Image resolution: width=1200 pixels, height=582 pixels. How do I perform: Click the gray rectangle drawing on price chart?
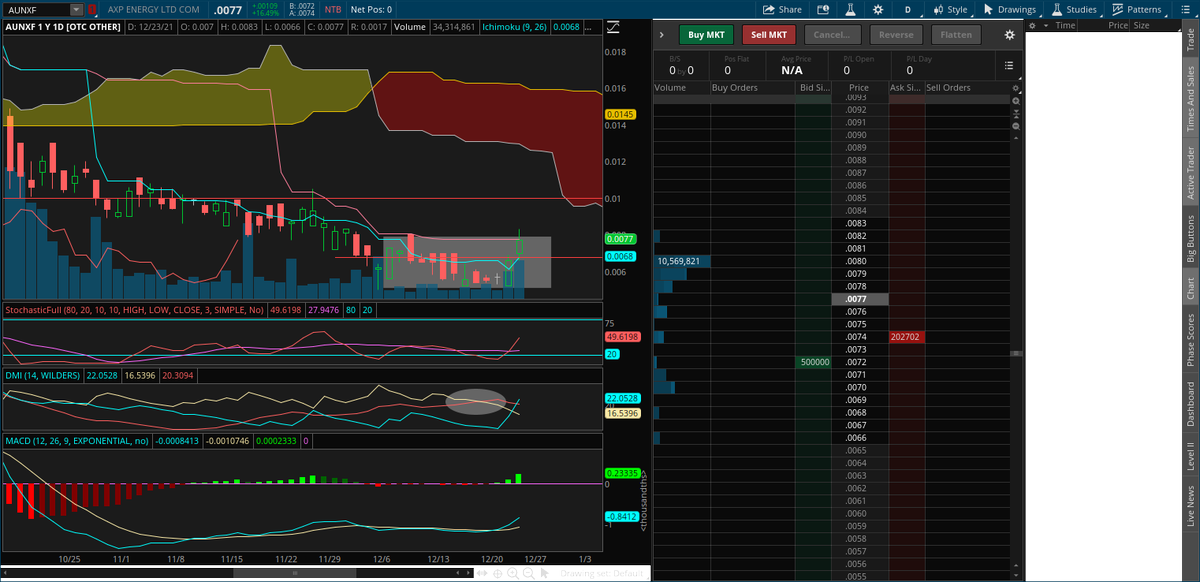(467, 262)
